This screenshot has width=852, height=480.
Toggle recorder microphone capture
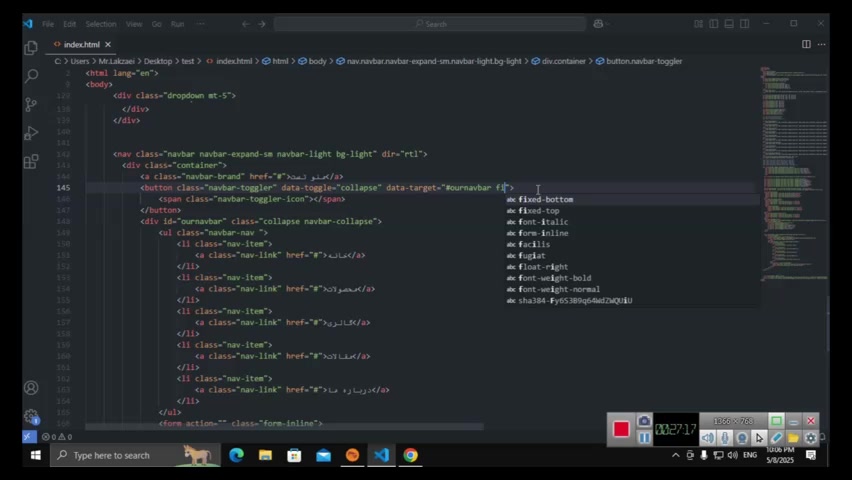tap(724, 438)
